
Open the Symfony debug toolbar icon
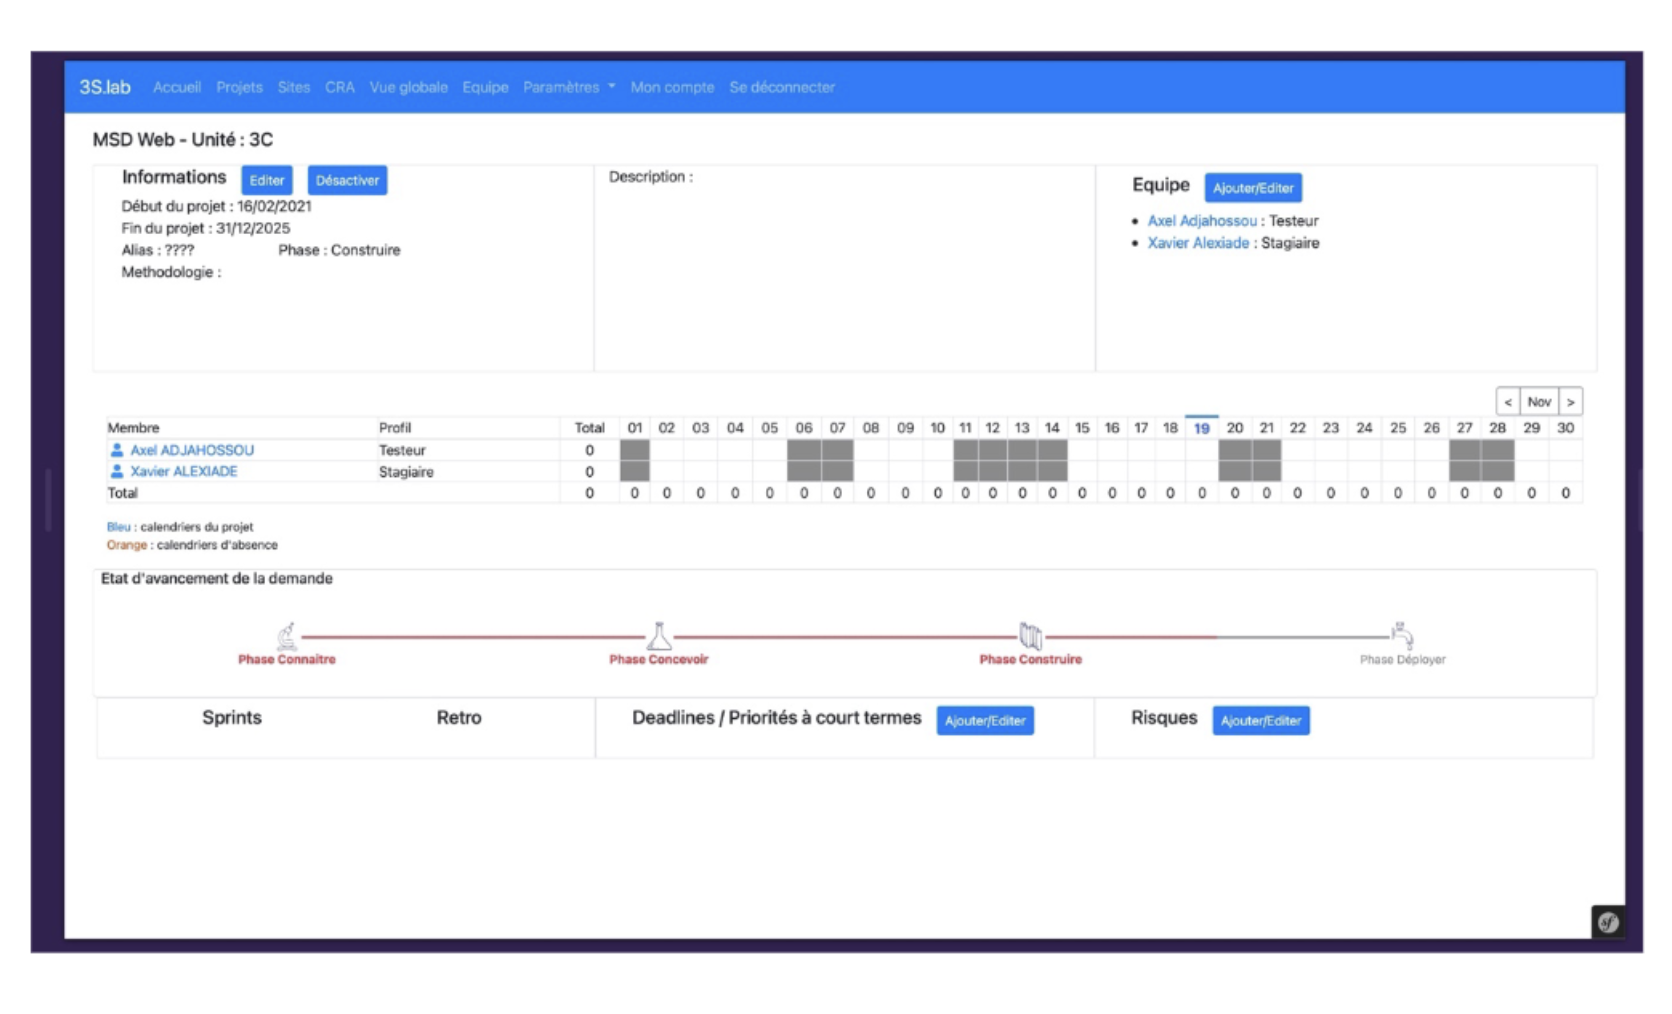click(x=1608, y=922)
